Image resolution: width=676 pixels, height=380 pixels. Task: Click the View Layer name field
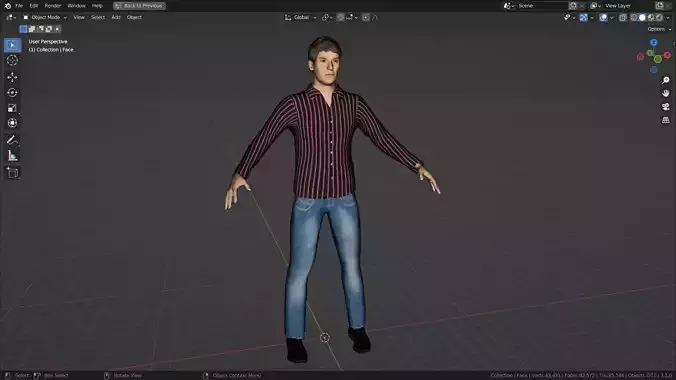(x=629, y=6)
